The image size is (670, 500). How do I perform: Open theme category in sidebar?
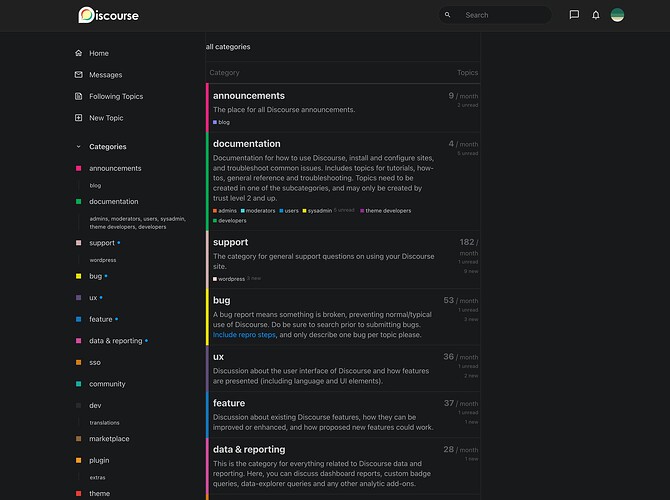99,494
